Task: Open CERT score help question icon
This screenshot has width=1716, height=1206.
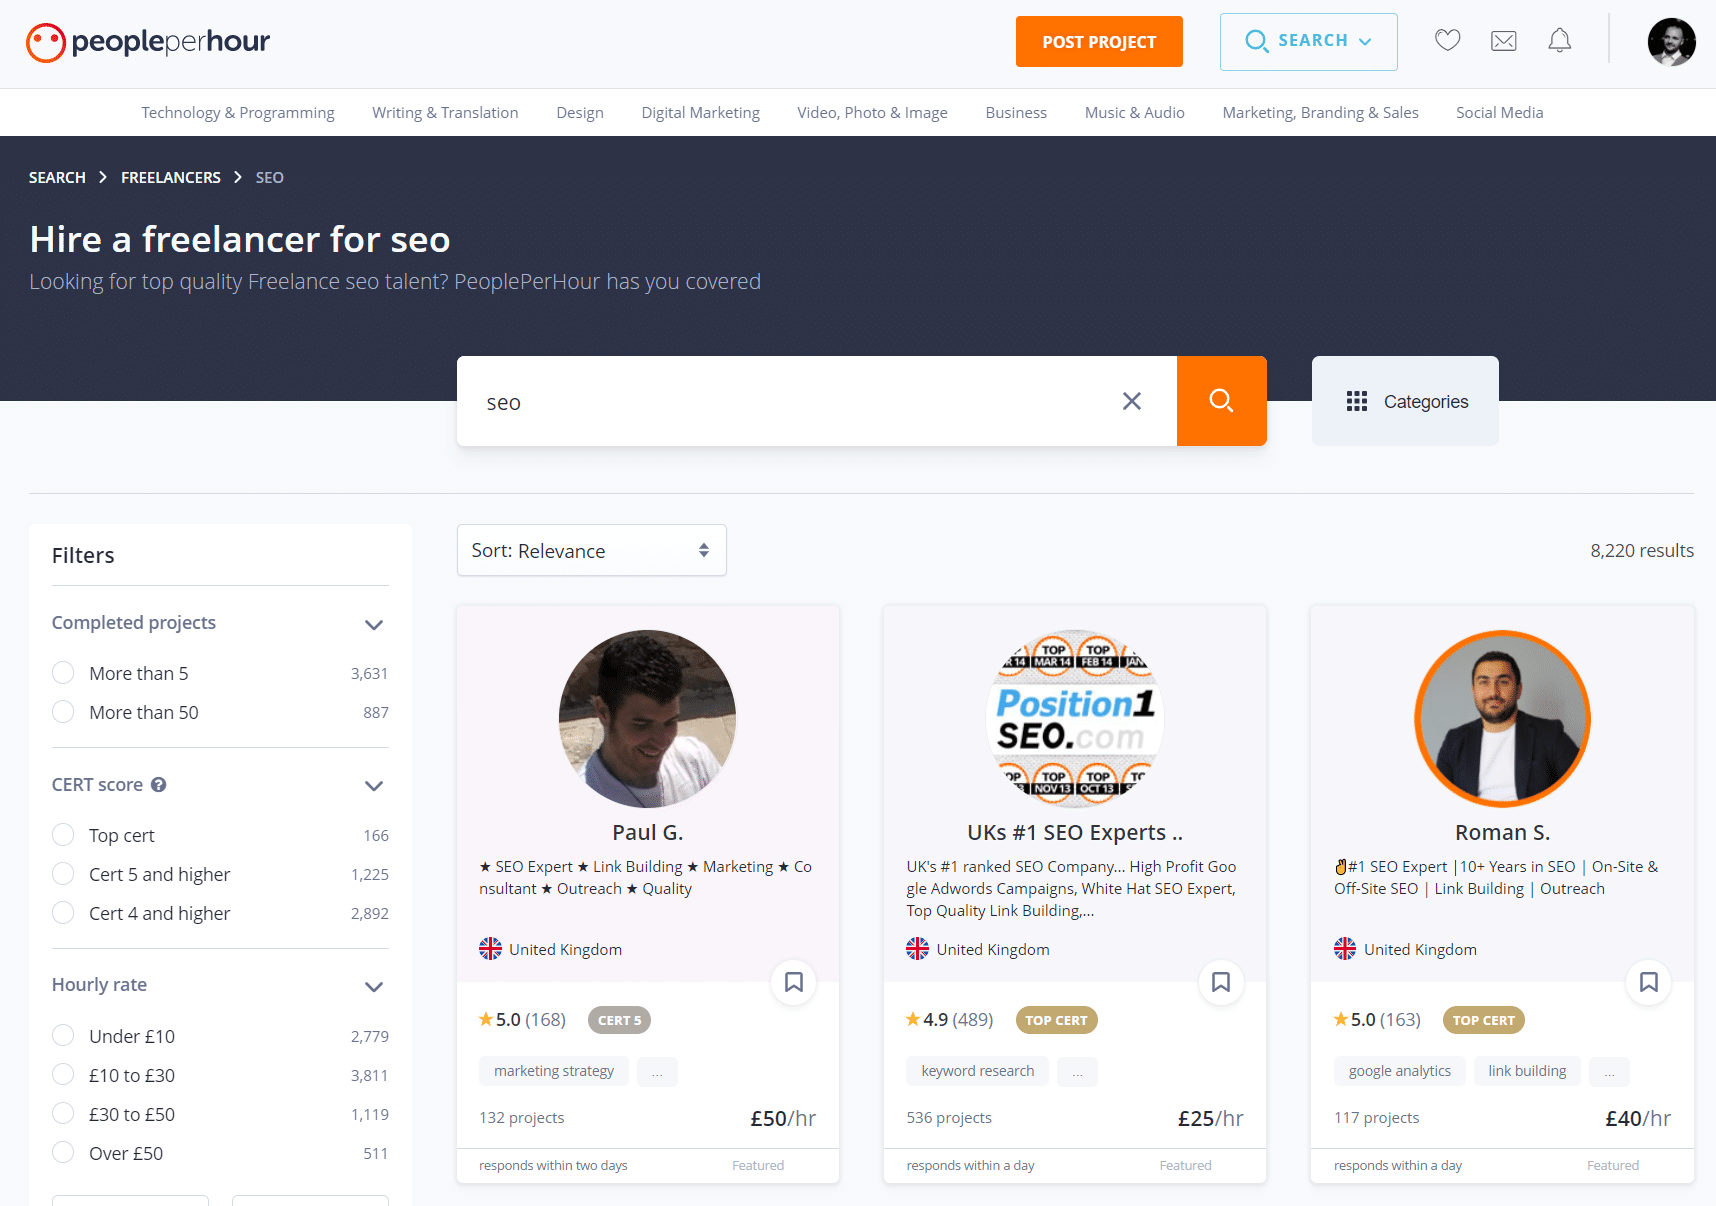Action: point(158,785)
